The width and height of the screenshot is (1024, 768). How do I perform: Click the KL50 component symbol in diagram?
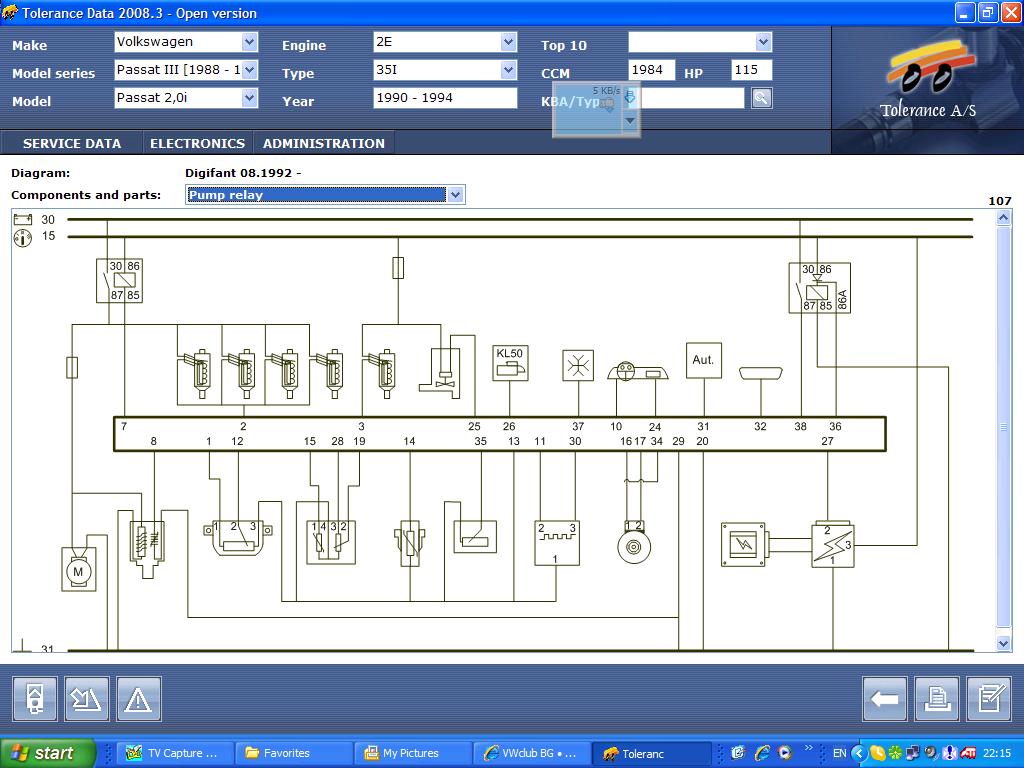tap(509, 363)
